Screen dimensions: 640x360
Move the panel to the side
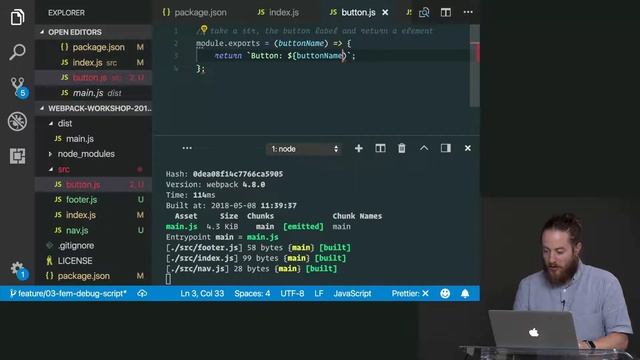click(x=446, y=148)
